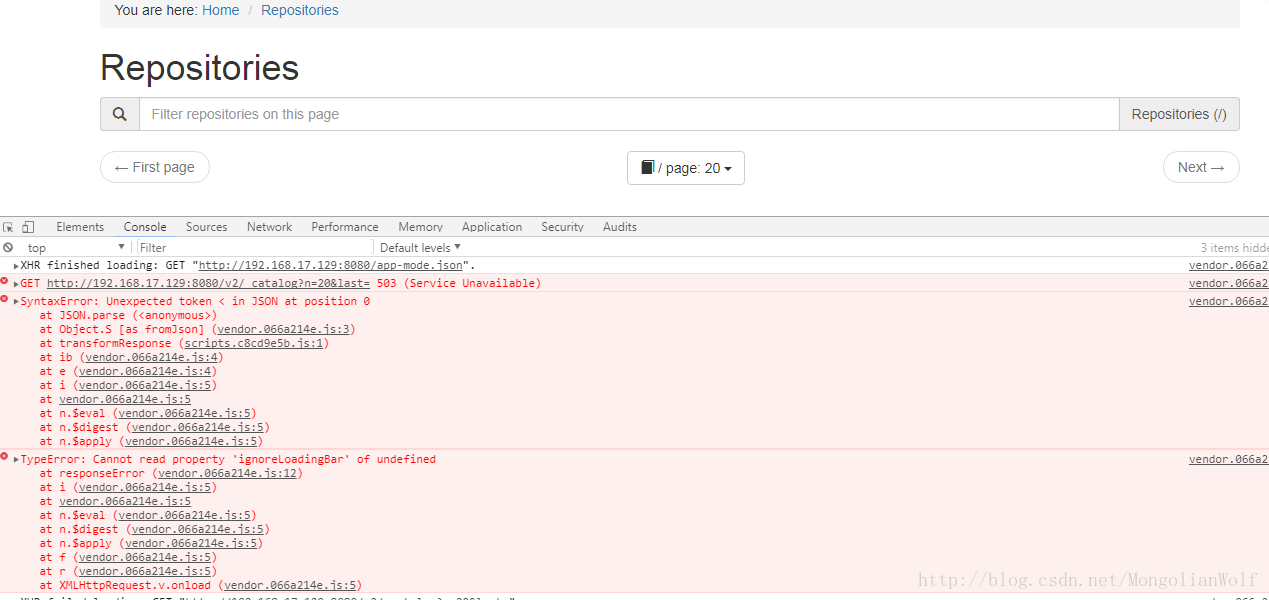The image size is (1269, 600).
Task: Switch to the Audits tab
Action: [x=620, y=227]
